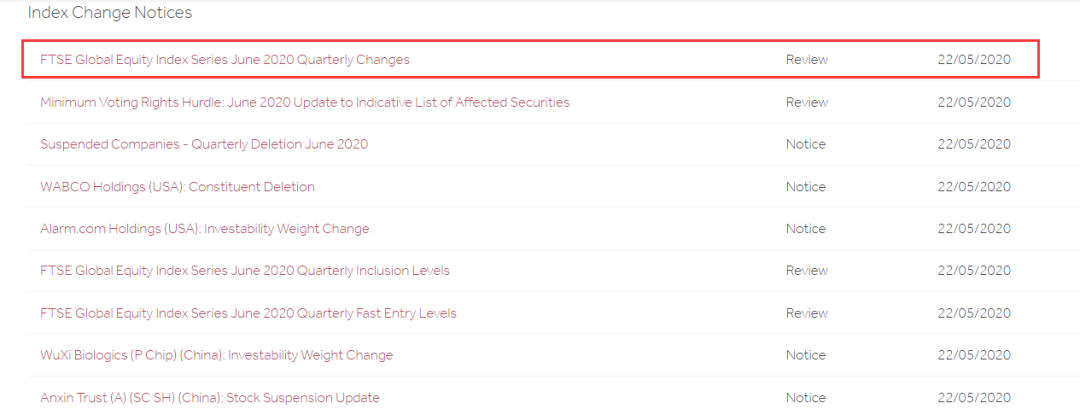Open FTSE June 2020 Quarterly Changes notice

point(225,60)
